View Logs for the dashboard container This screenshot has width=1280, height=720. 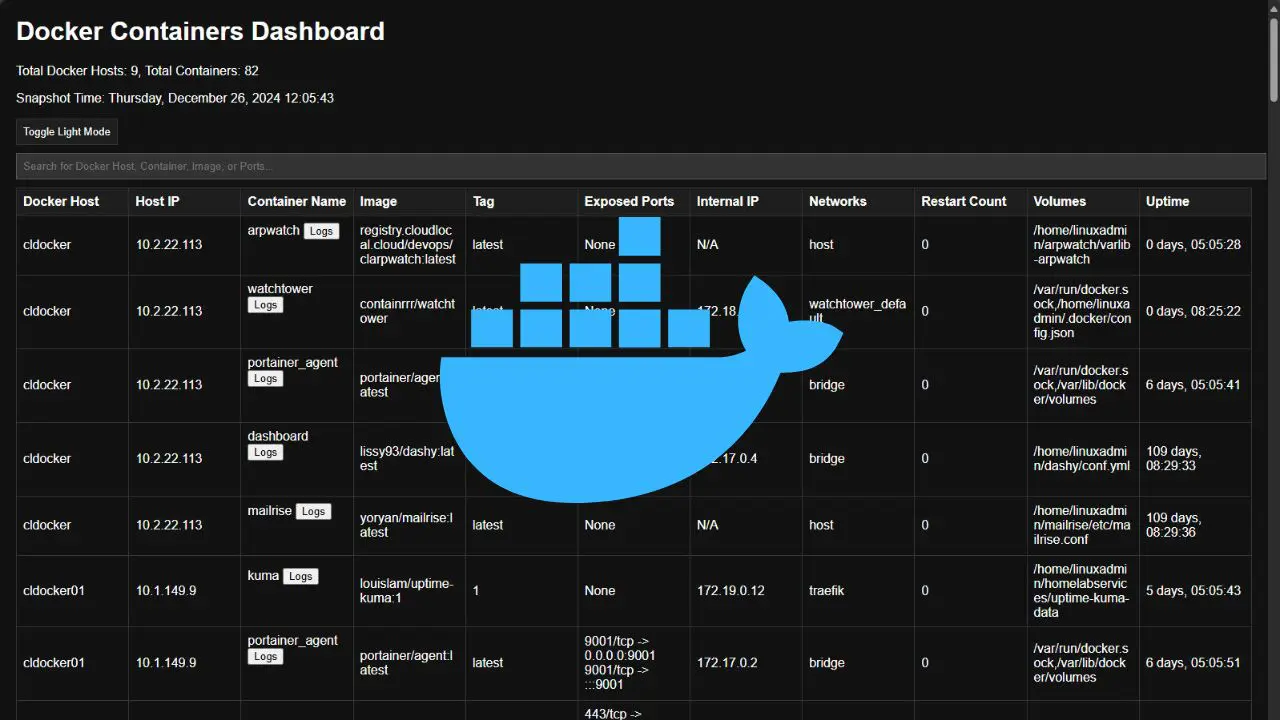tap(265, 452)
